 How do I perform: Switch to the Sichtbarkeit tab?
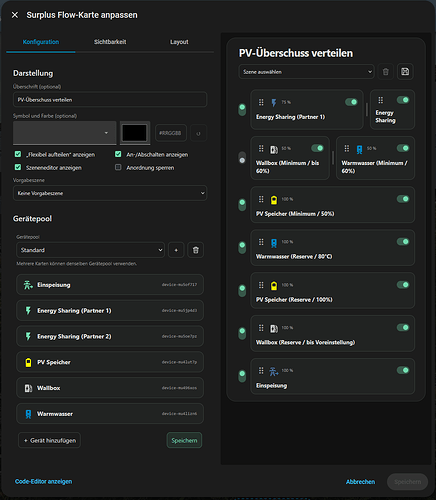coord(110,42)
